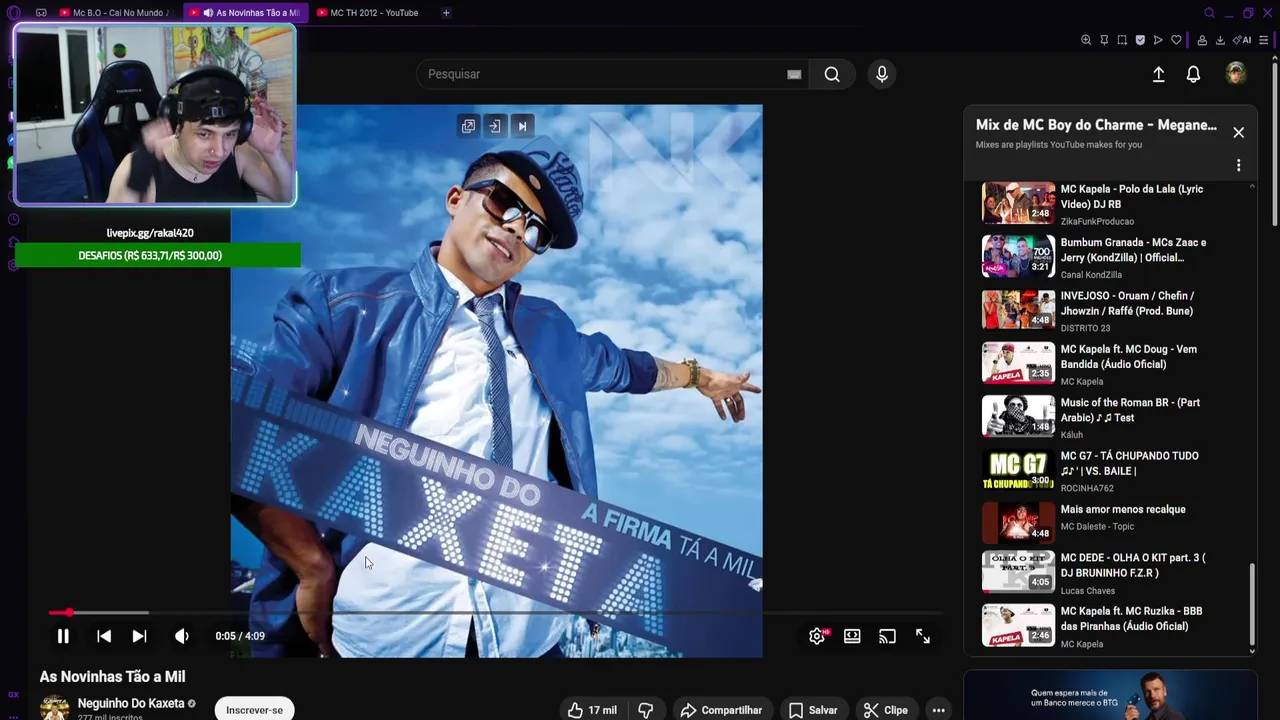Viewport: 1280px width, 720px height.
Task: Cast video to a device
Action: coord(887,636)
